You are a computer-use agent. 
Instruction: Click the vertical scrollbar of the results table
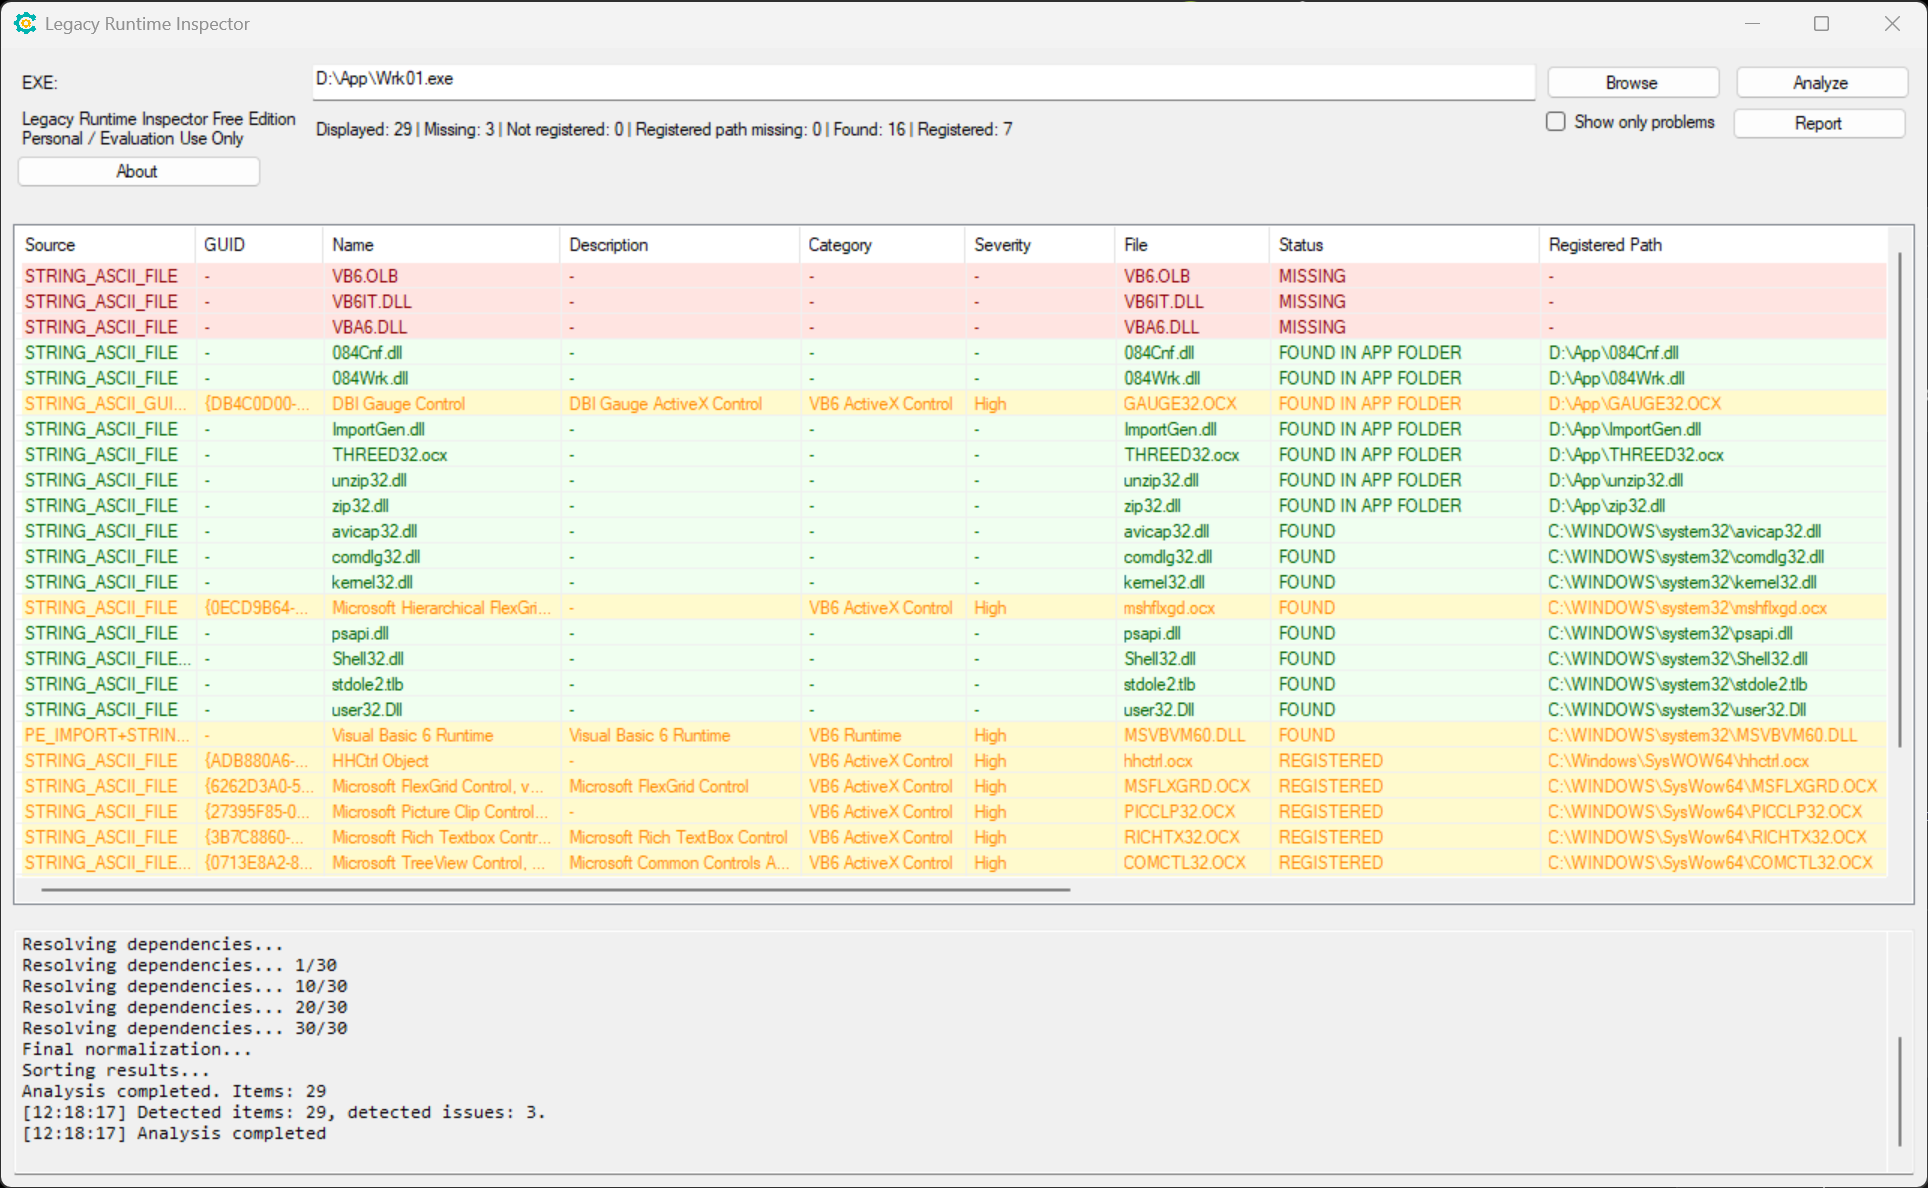pos(1899,500)
